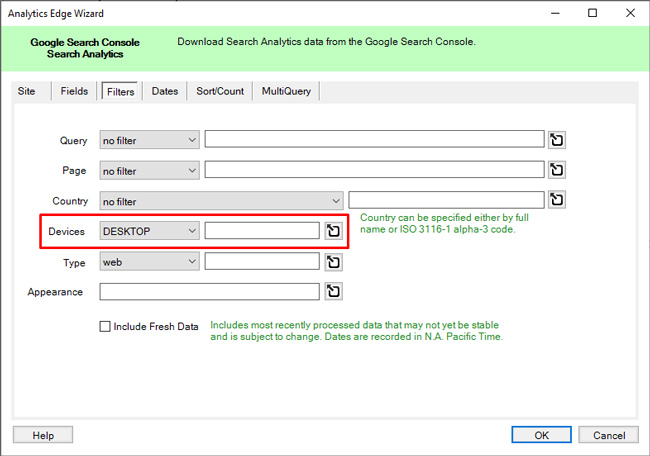
Task: Select the Sort/Count tab
Action: pyautogui.click(x=220, y=91)
